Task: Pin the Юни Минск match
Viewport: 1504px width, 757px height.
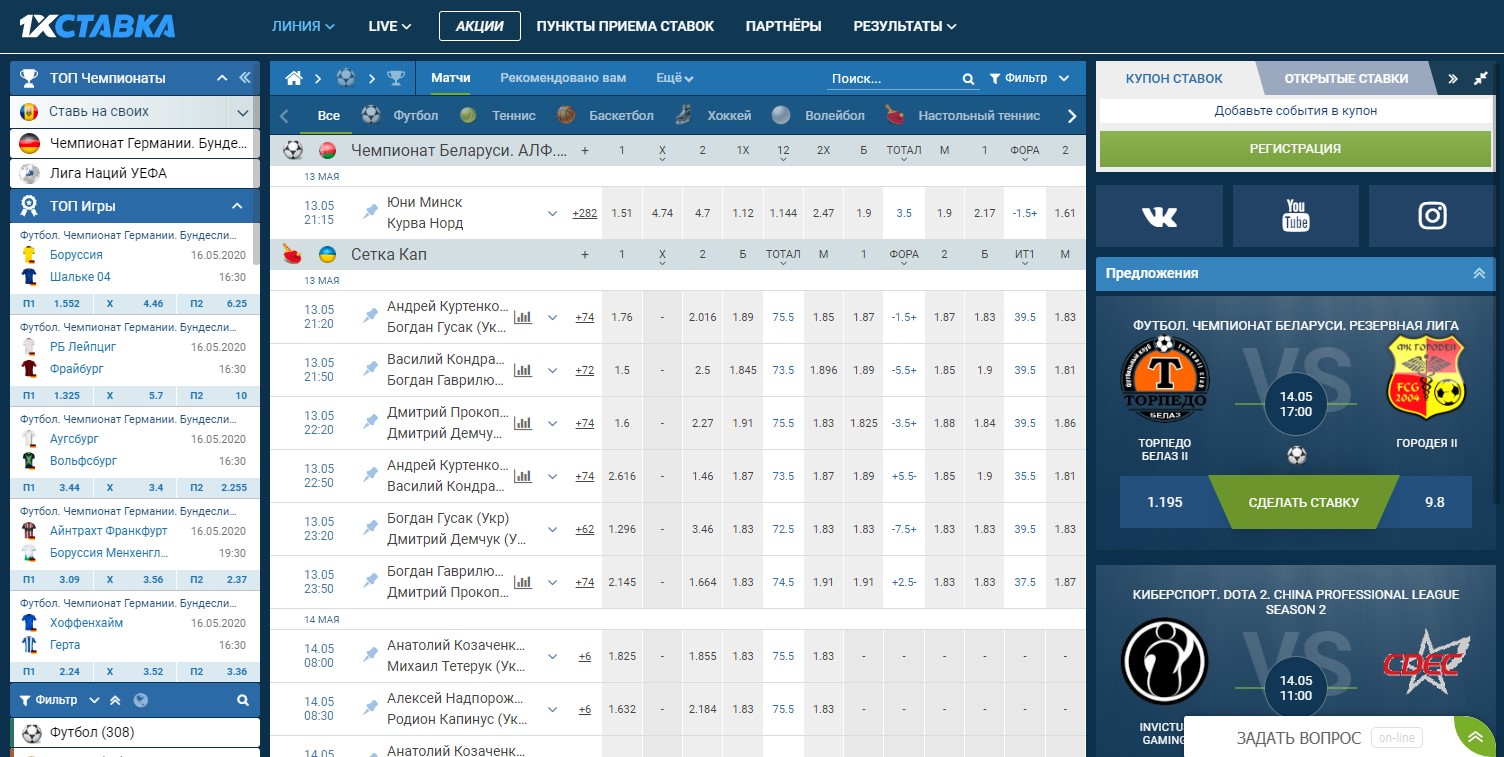Action: pyautogui.click(x=371, y=212)
